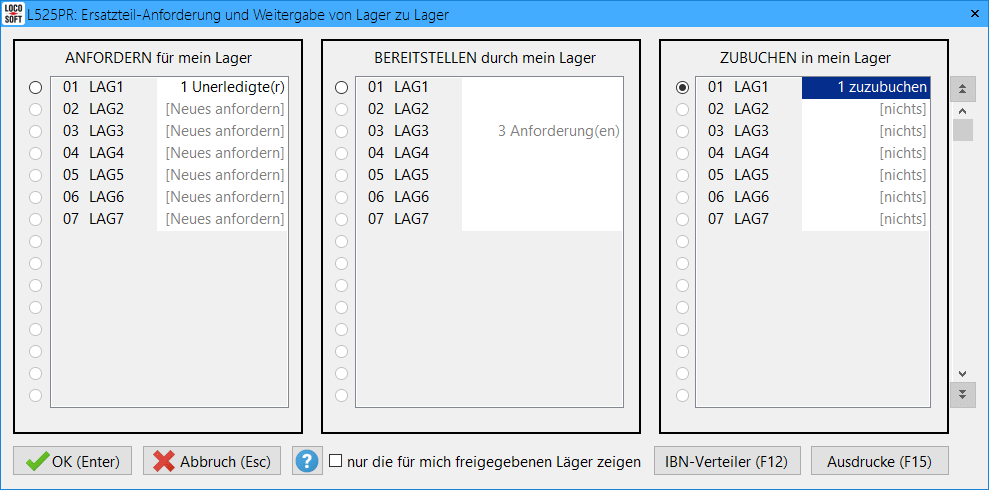The height and width of the screenshot is (490, 989).
Task: Jump to bottom with double-down arrow button
Action: coord(962,395)
